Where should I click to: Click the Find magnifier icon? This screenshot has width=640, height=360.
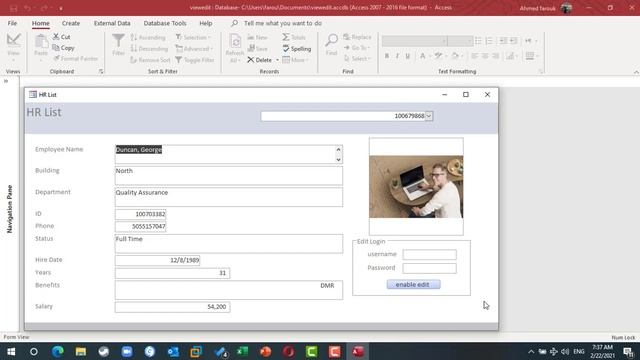pos(331,40)
